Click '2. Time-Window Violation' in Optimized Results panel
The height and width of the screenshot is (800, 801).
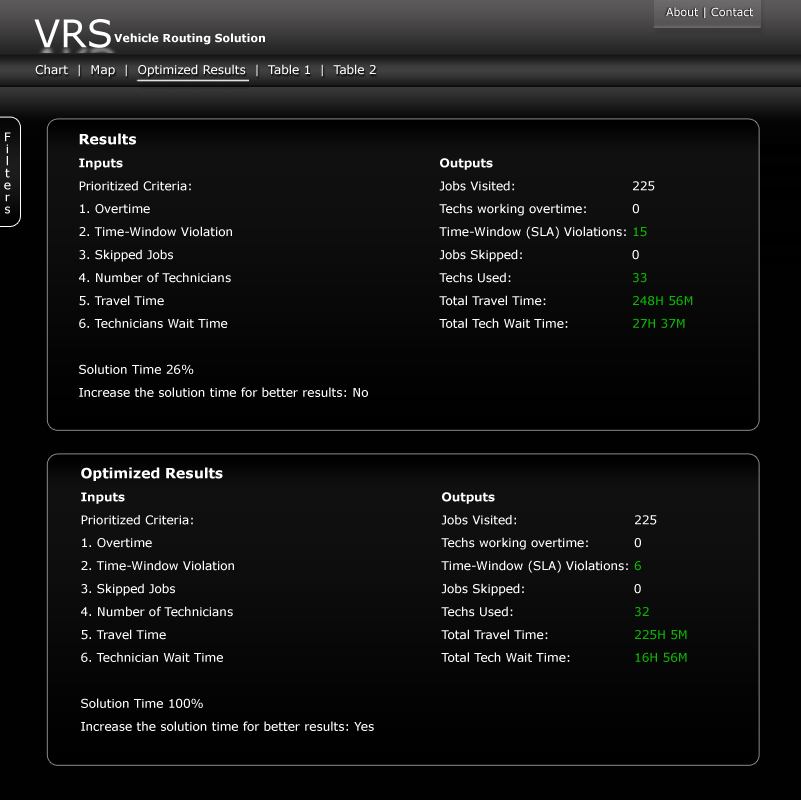[x=158, y=566]
